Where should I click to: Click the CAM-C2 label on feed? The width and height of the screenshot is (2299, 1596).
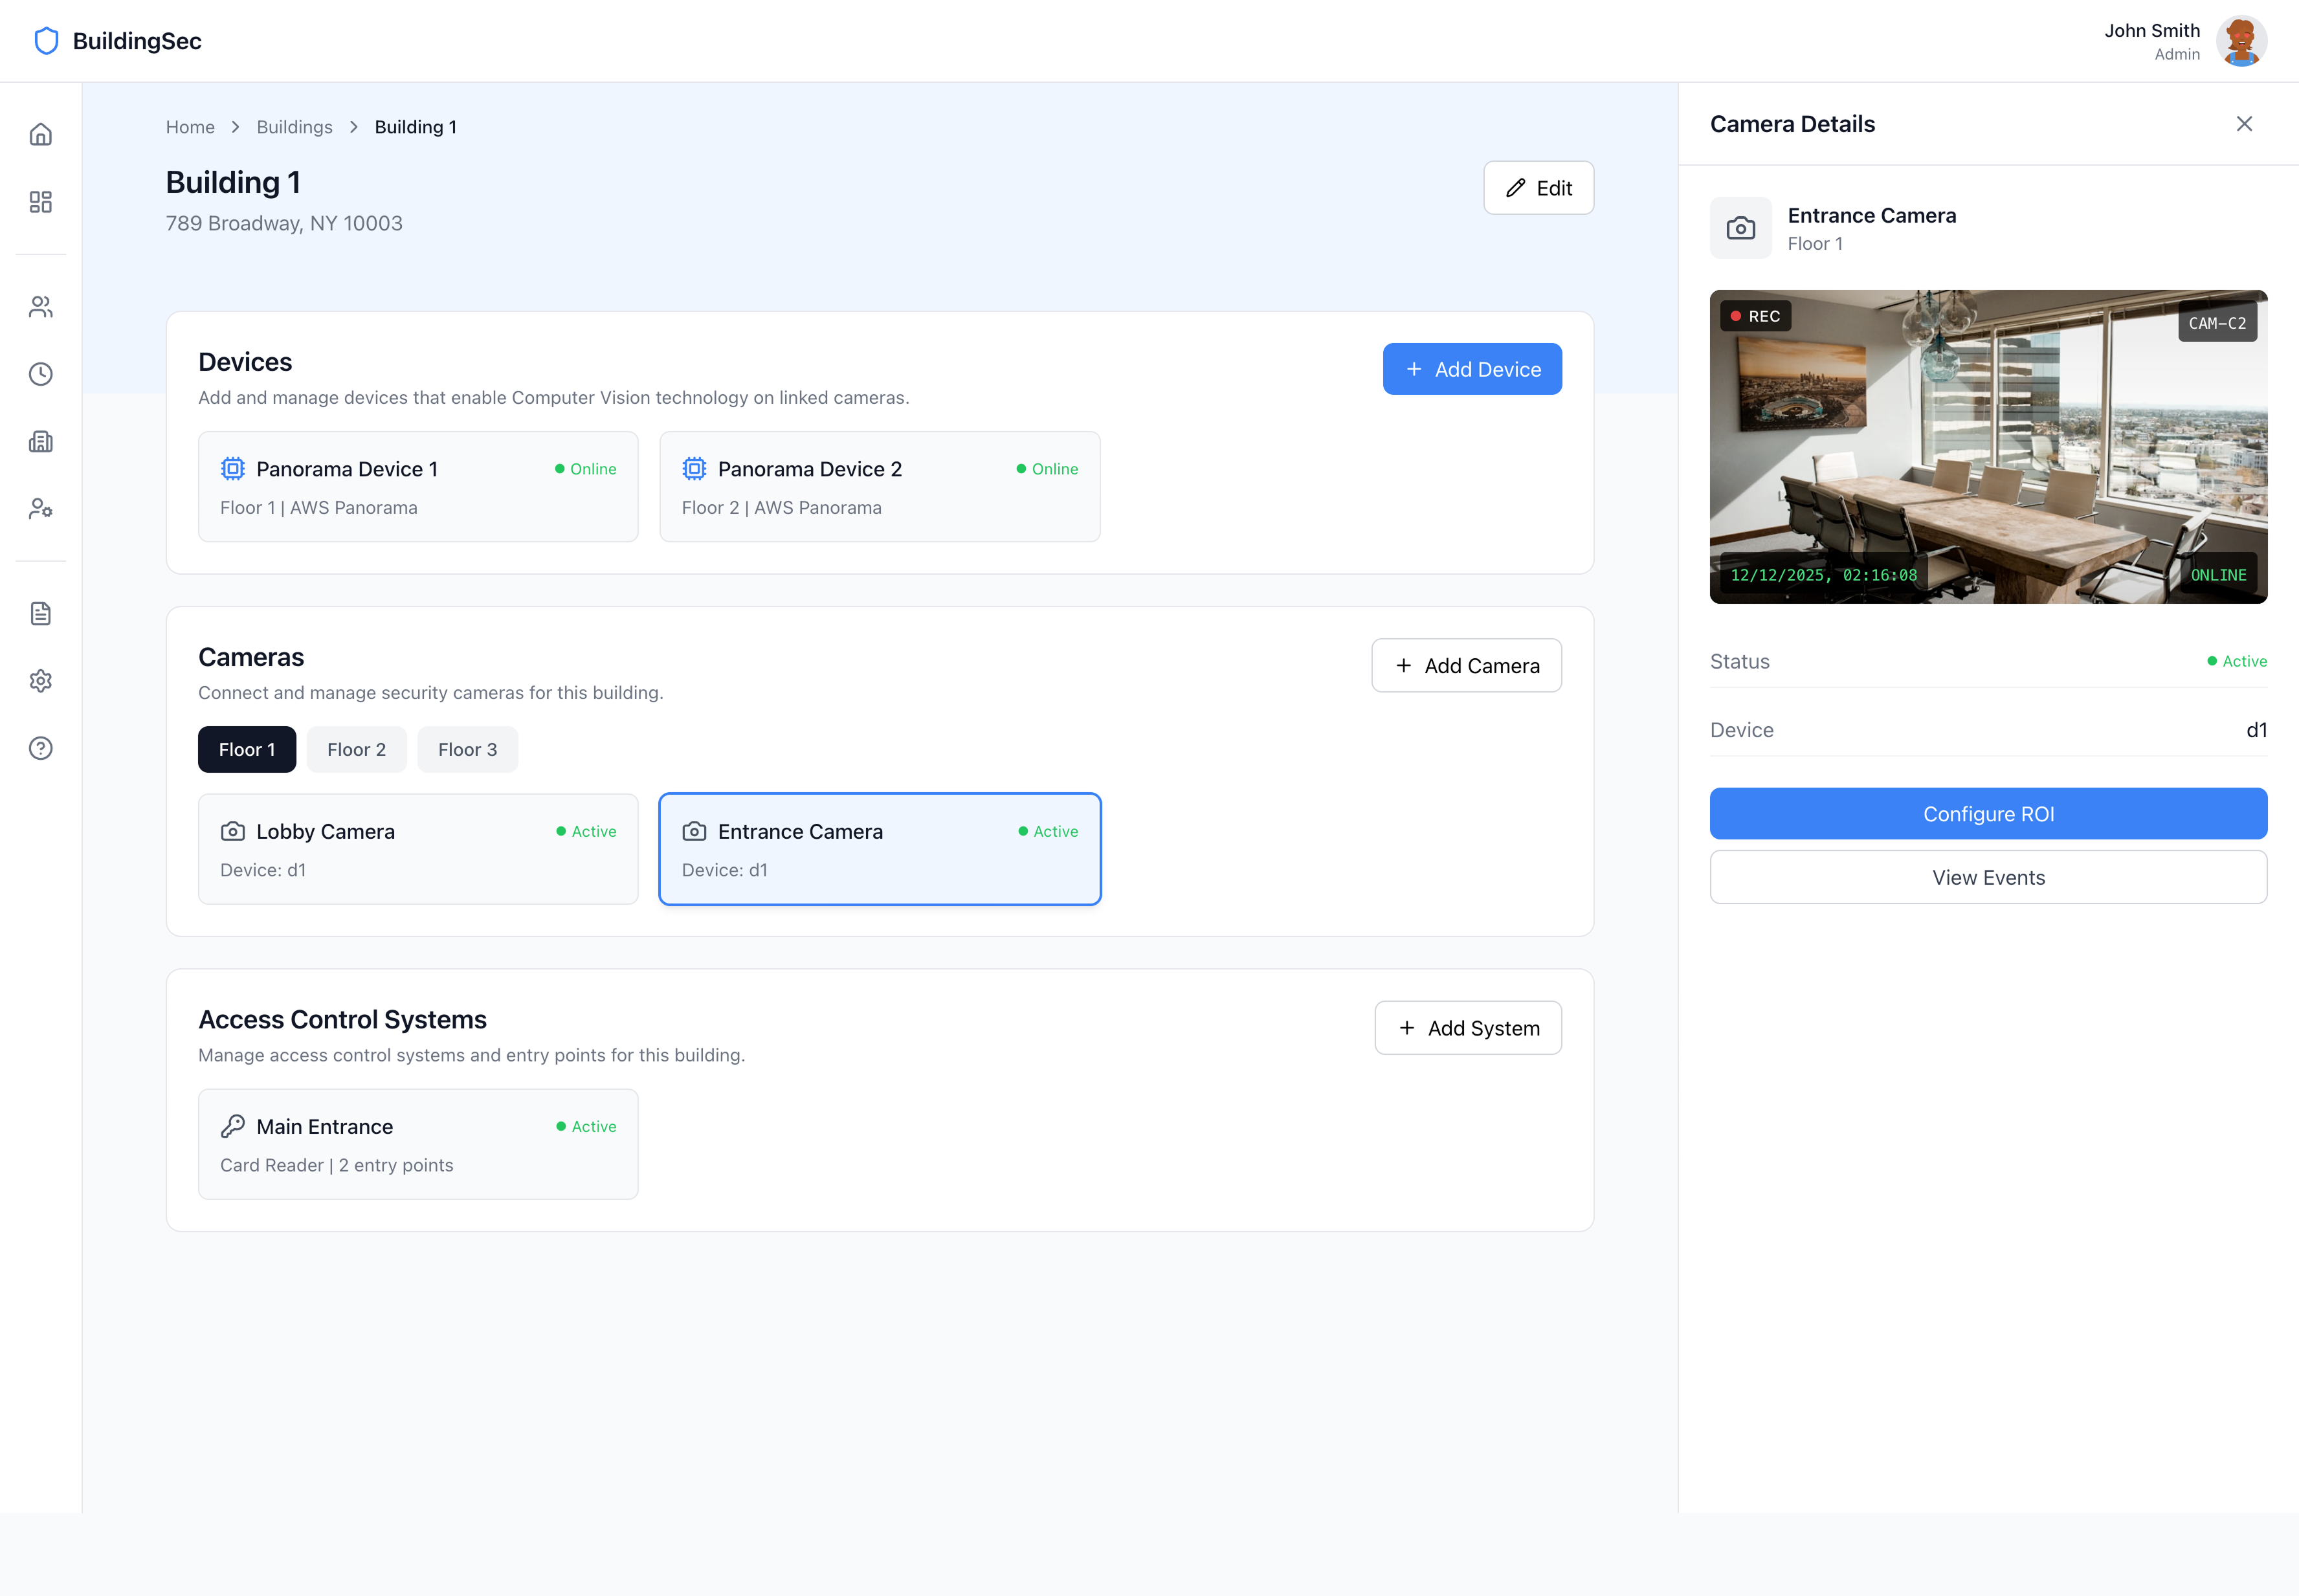tap(2217, 323)
